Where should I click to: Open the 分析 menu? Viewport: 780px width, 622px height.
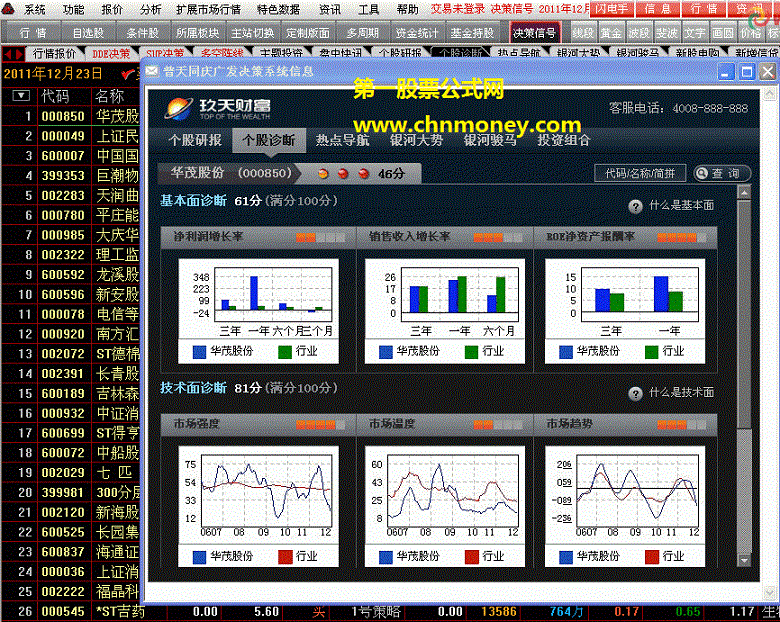pos(151,9)
